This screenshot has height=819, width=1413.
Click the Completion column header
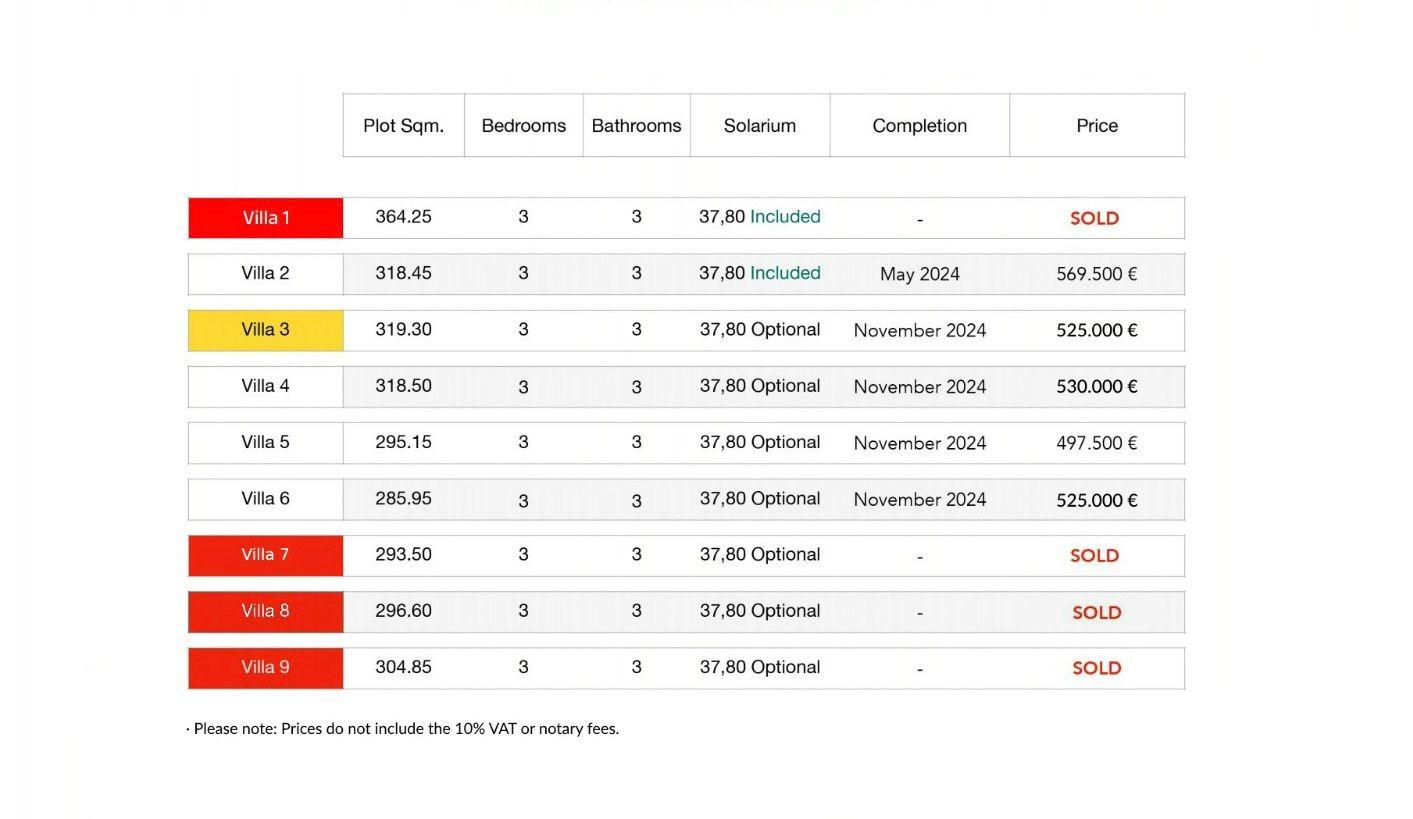[x=920, y=126]
